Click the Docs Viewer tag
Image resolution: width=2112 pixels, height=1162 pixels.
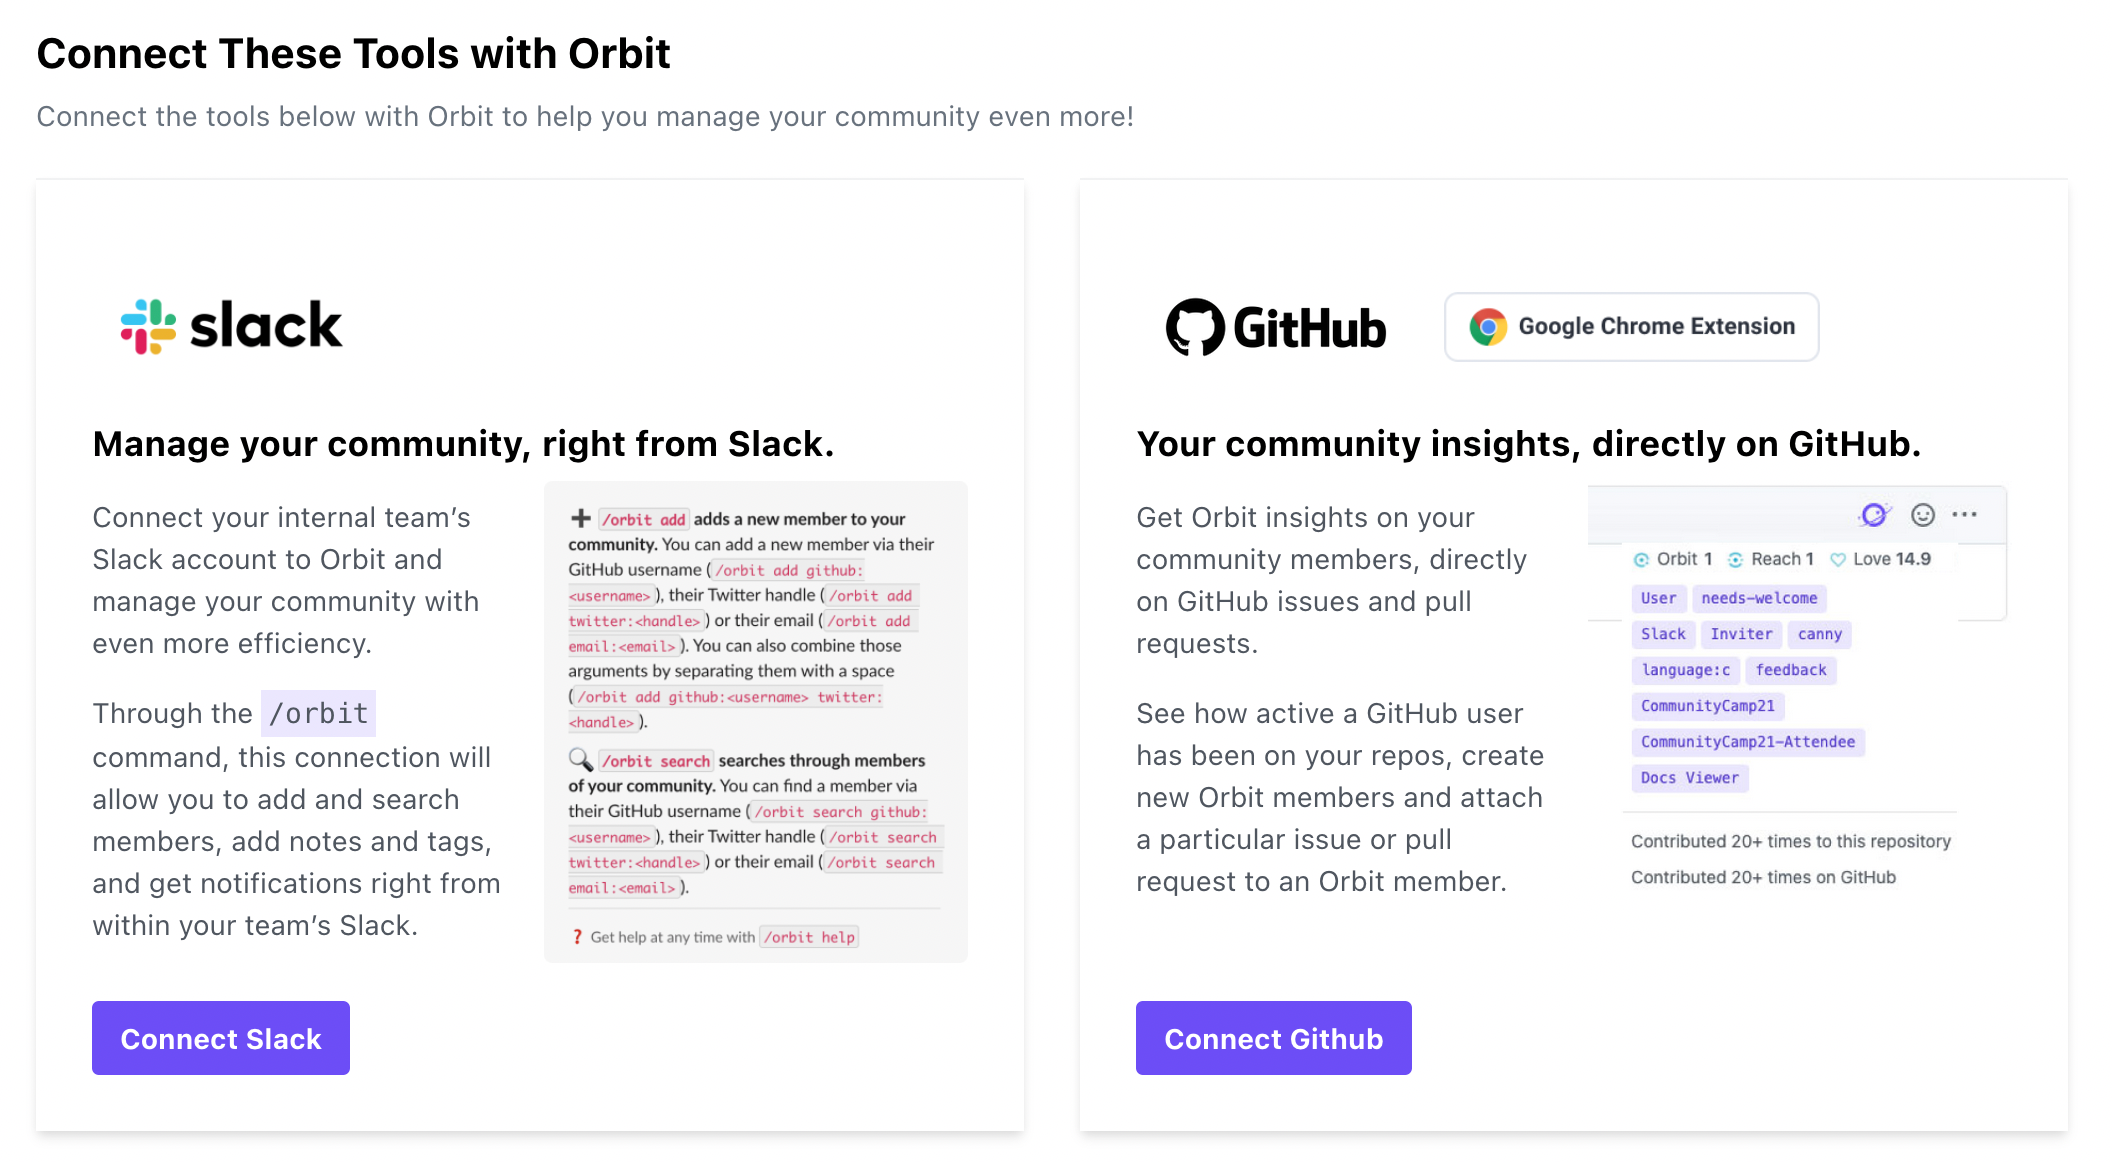click(1689, 778)
